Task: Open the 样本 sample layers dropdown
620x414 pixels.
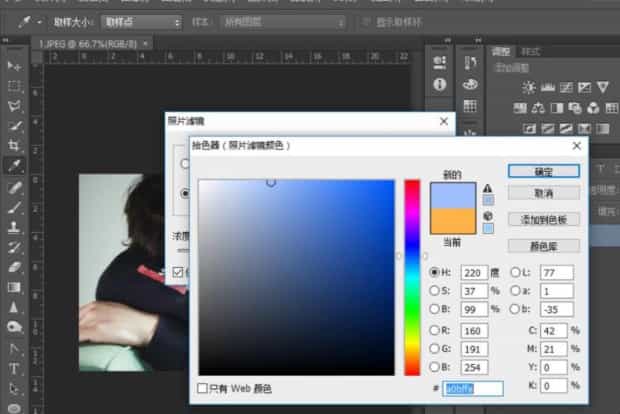Action: [x=284, y=22]
